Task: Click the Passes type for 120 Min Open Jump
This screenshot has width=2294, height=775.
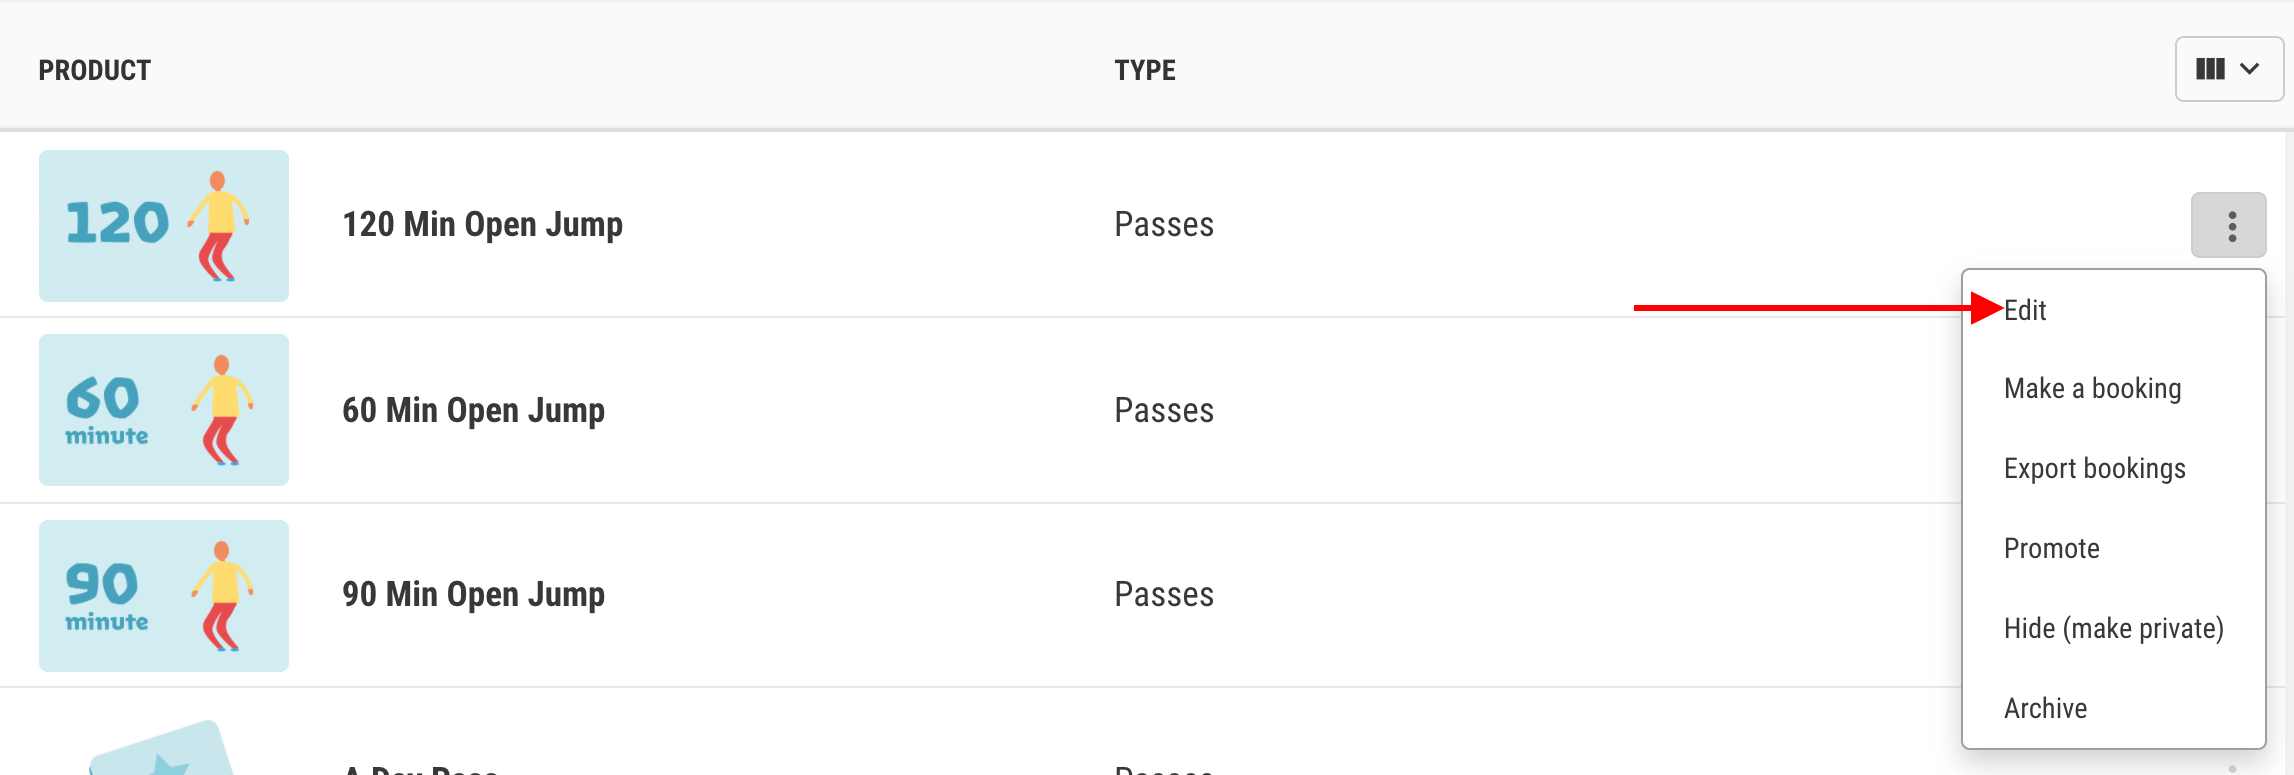Action: coord(1164,225)
